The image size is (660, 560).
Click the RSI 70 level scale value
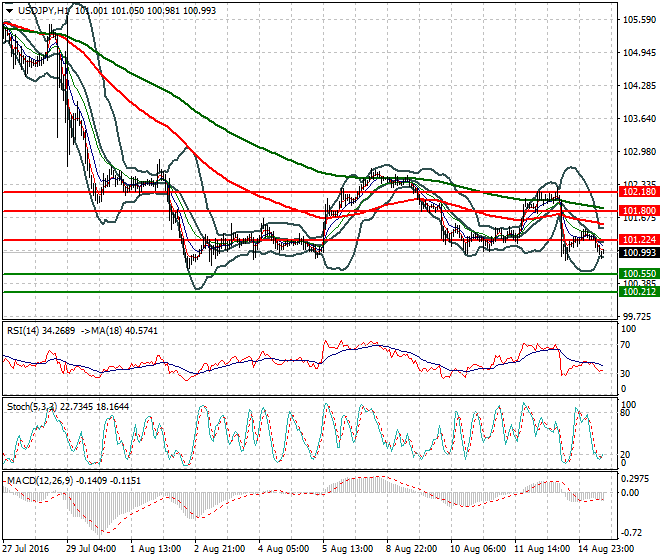tap(628, 345)
